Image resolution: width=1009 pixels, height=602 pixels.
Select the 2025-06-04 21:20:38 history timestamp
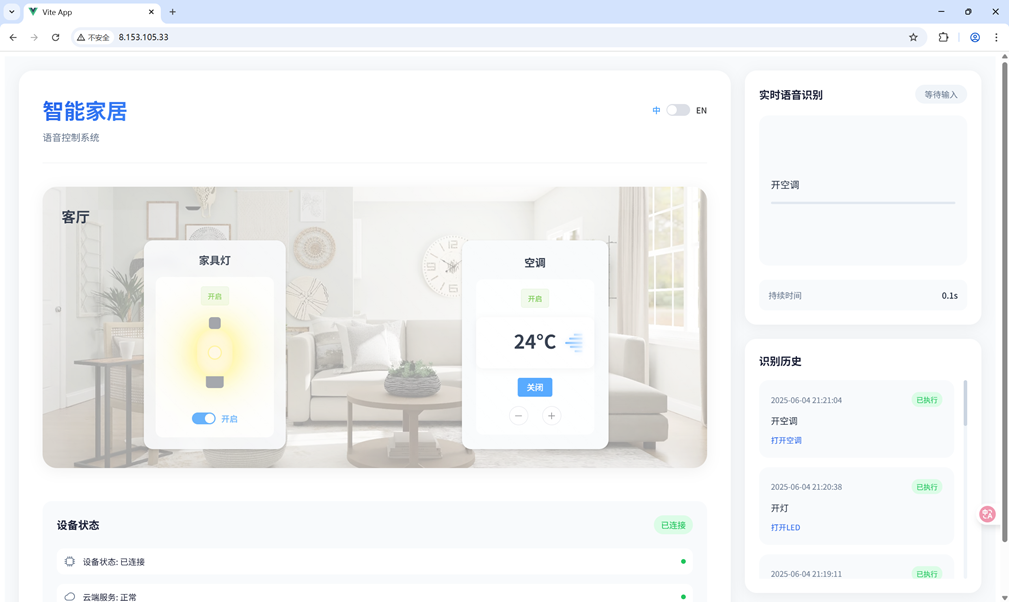[x=806, y=487]
